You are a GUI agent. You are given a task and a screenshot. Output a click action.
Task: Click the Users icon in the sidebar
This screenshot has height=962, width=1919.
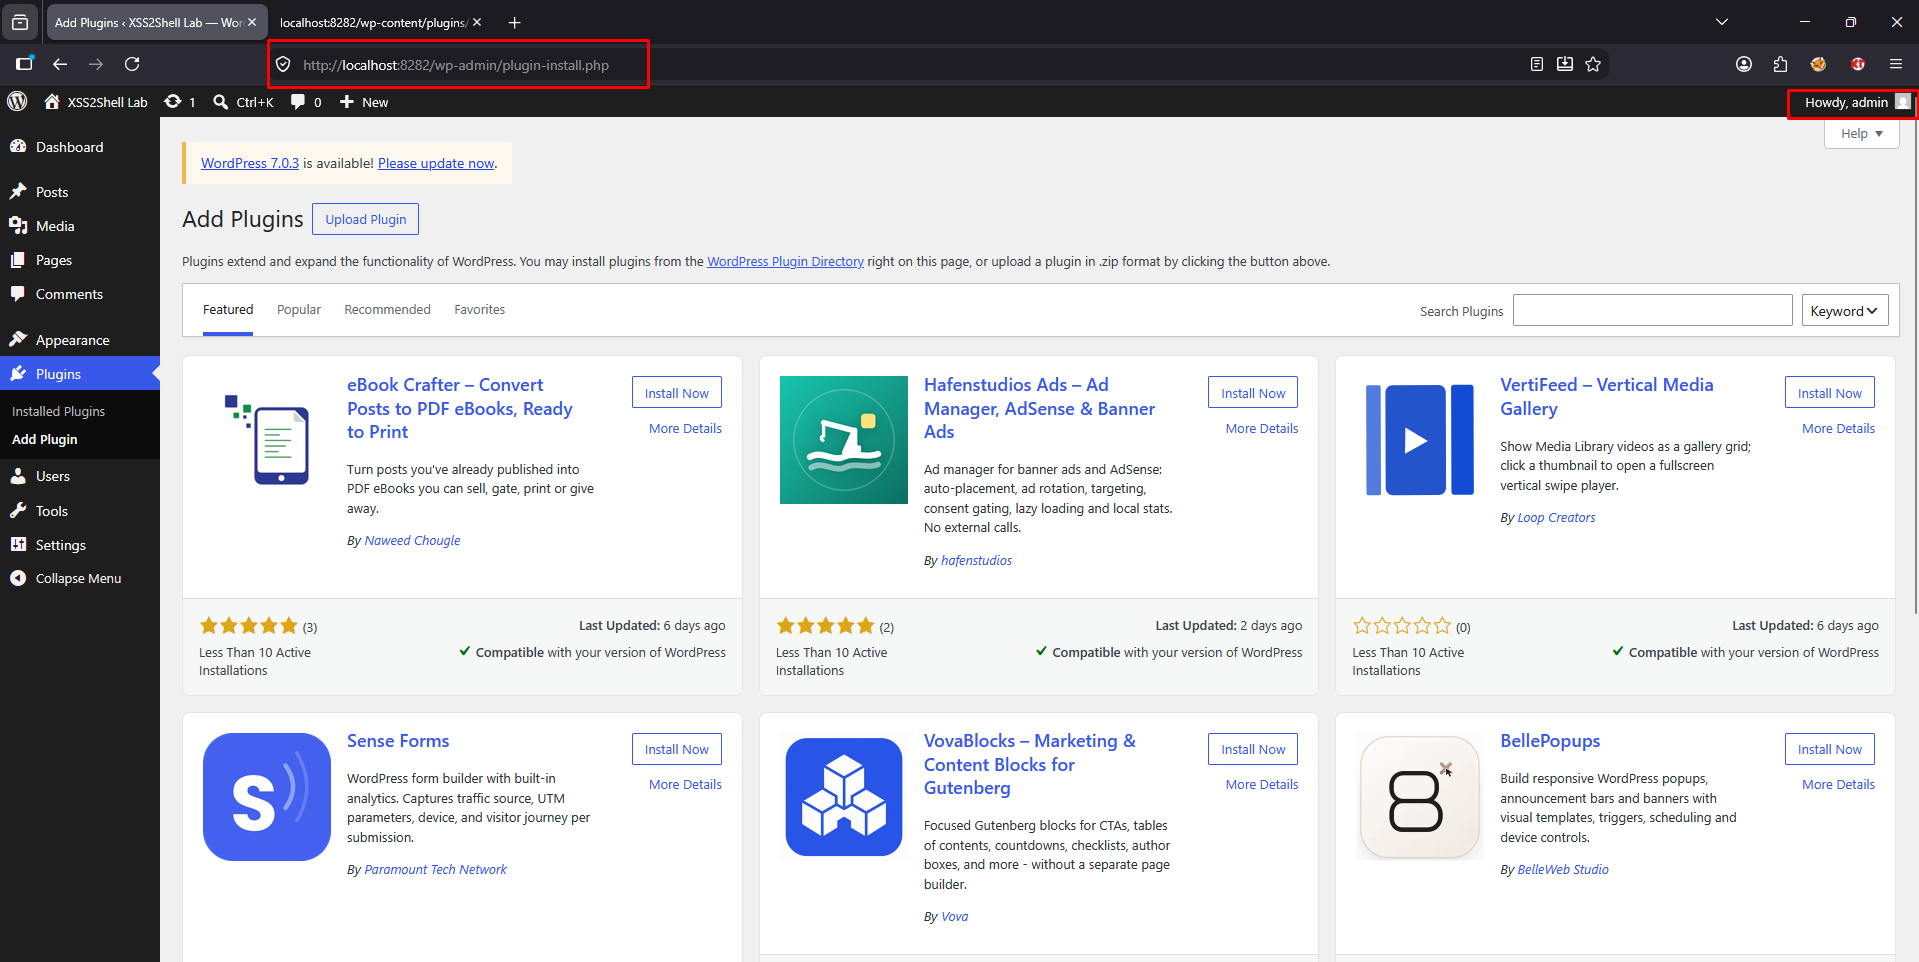18,476
